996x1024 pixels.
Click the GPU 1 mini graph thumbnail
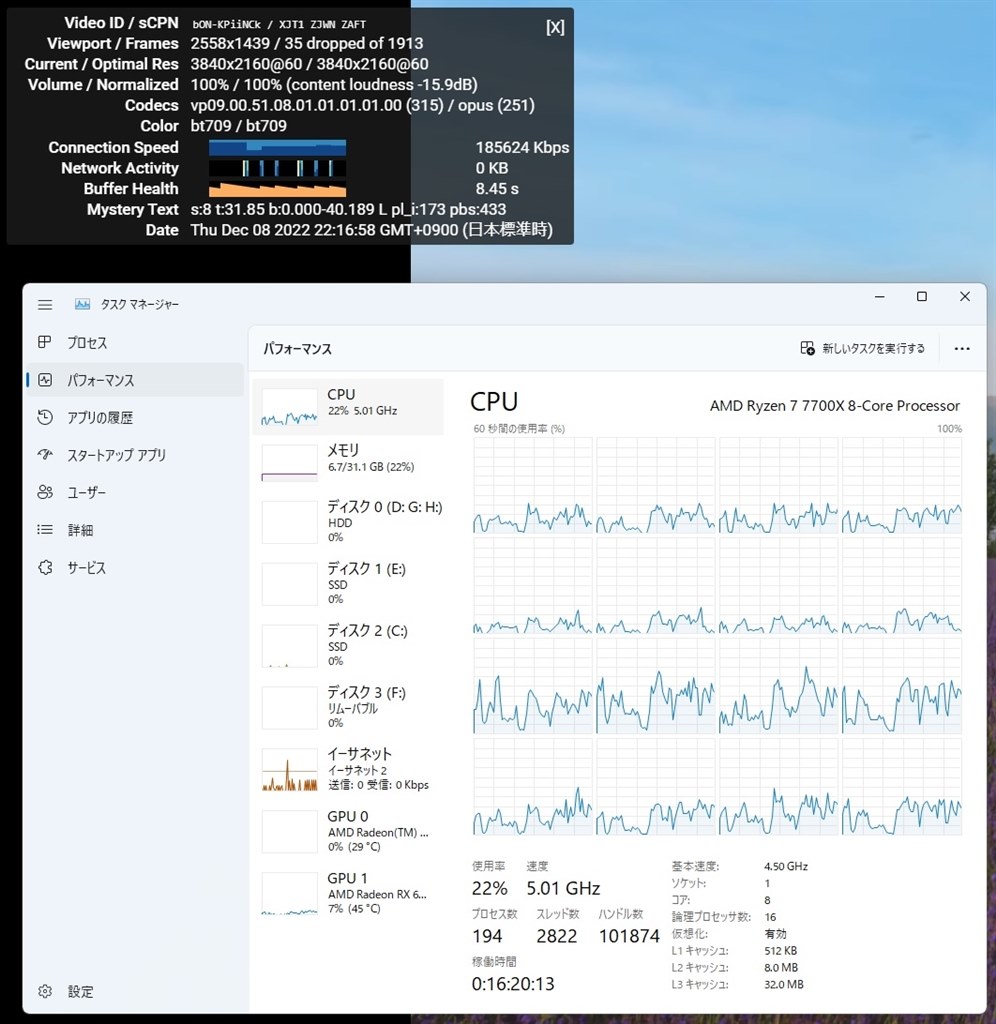pos(289,893)
